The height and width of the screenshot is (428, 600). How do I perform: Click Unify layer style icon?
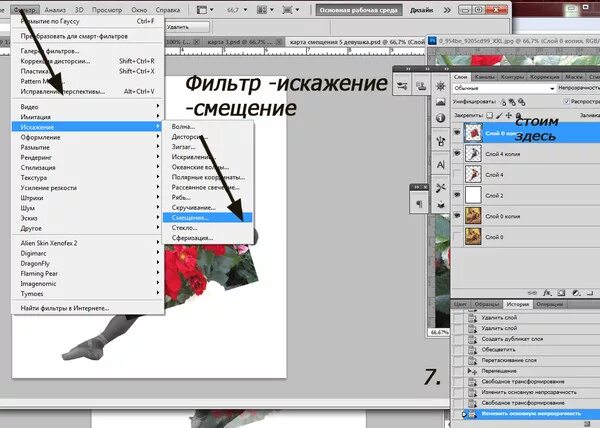(x=521, y=102)
